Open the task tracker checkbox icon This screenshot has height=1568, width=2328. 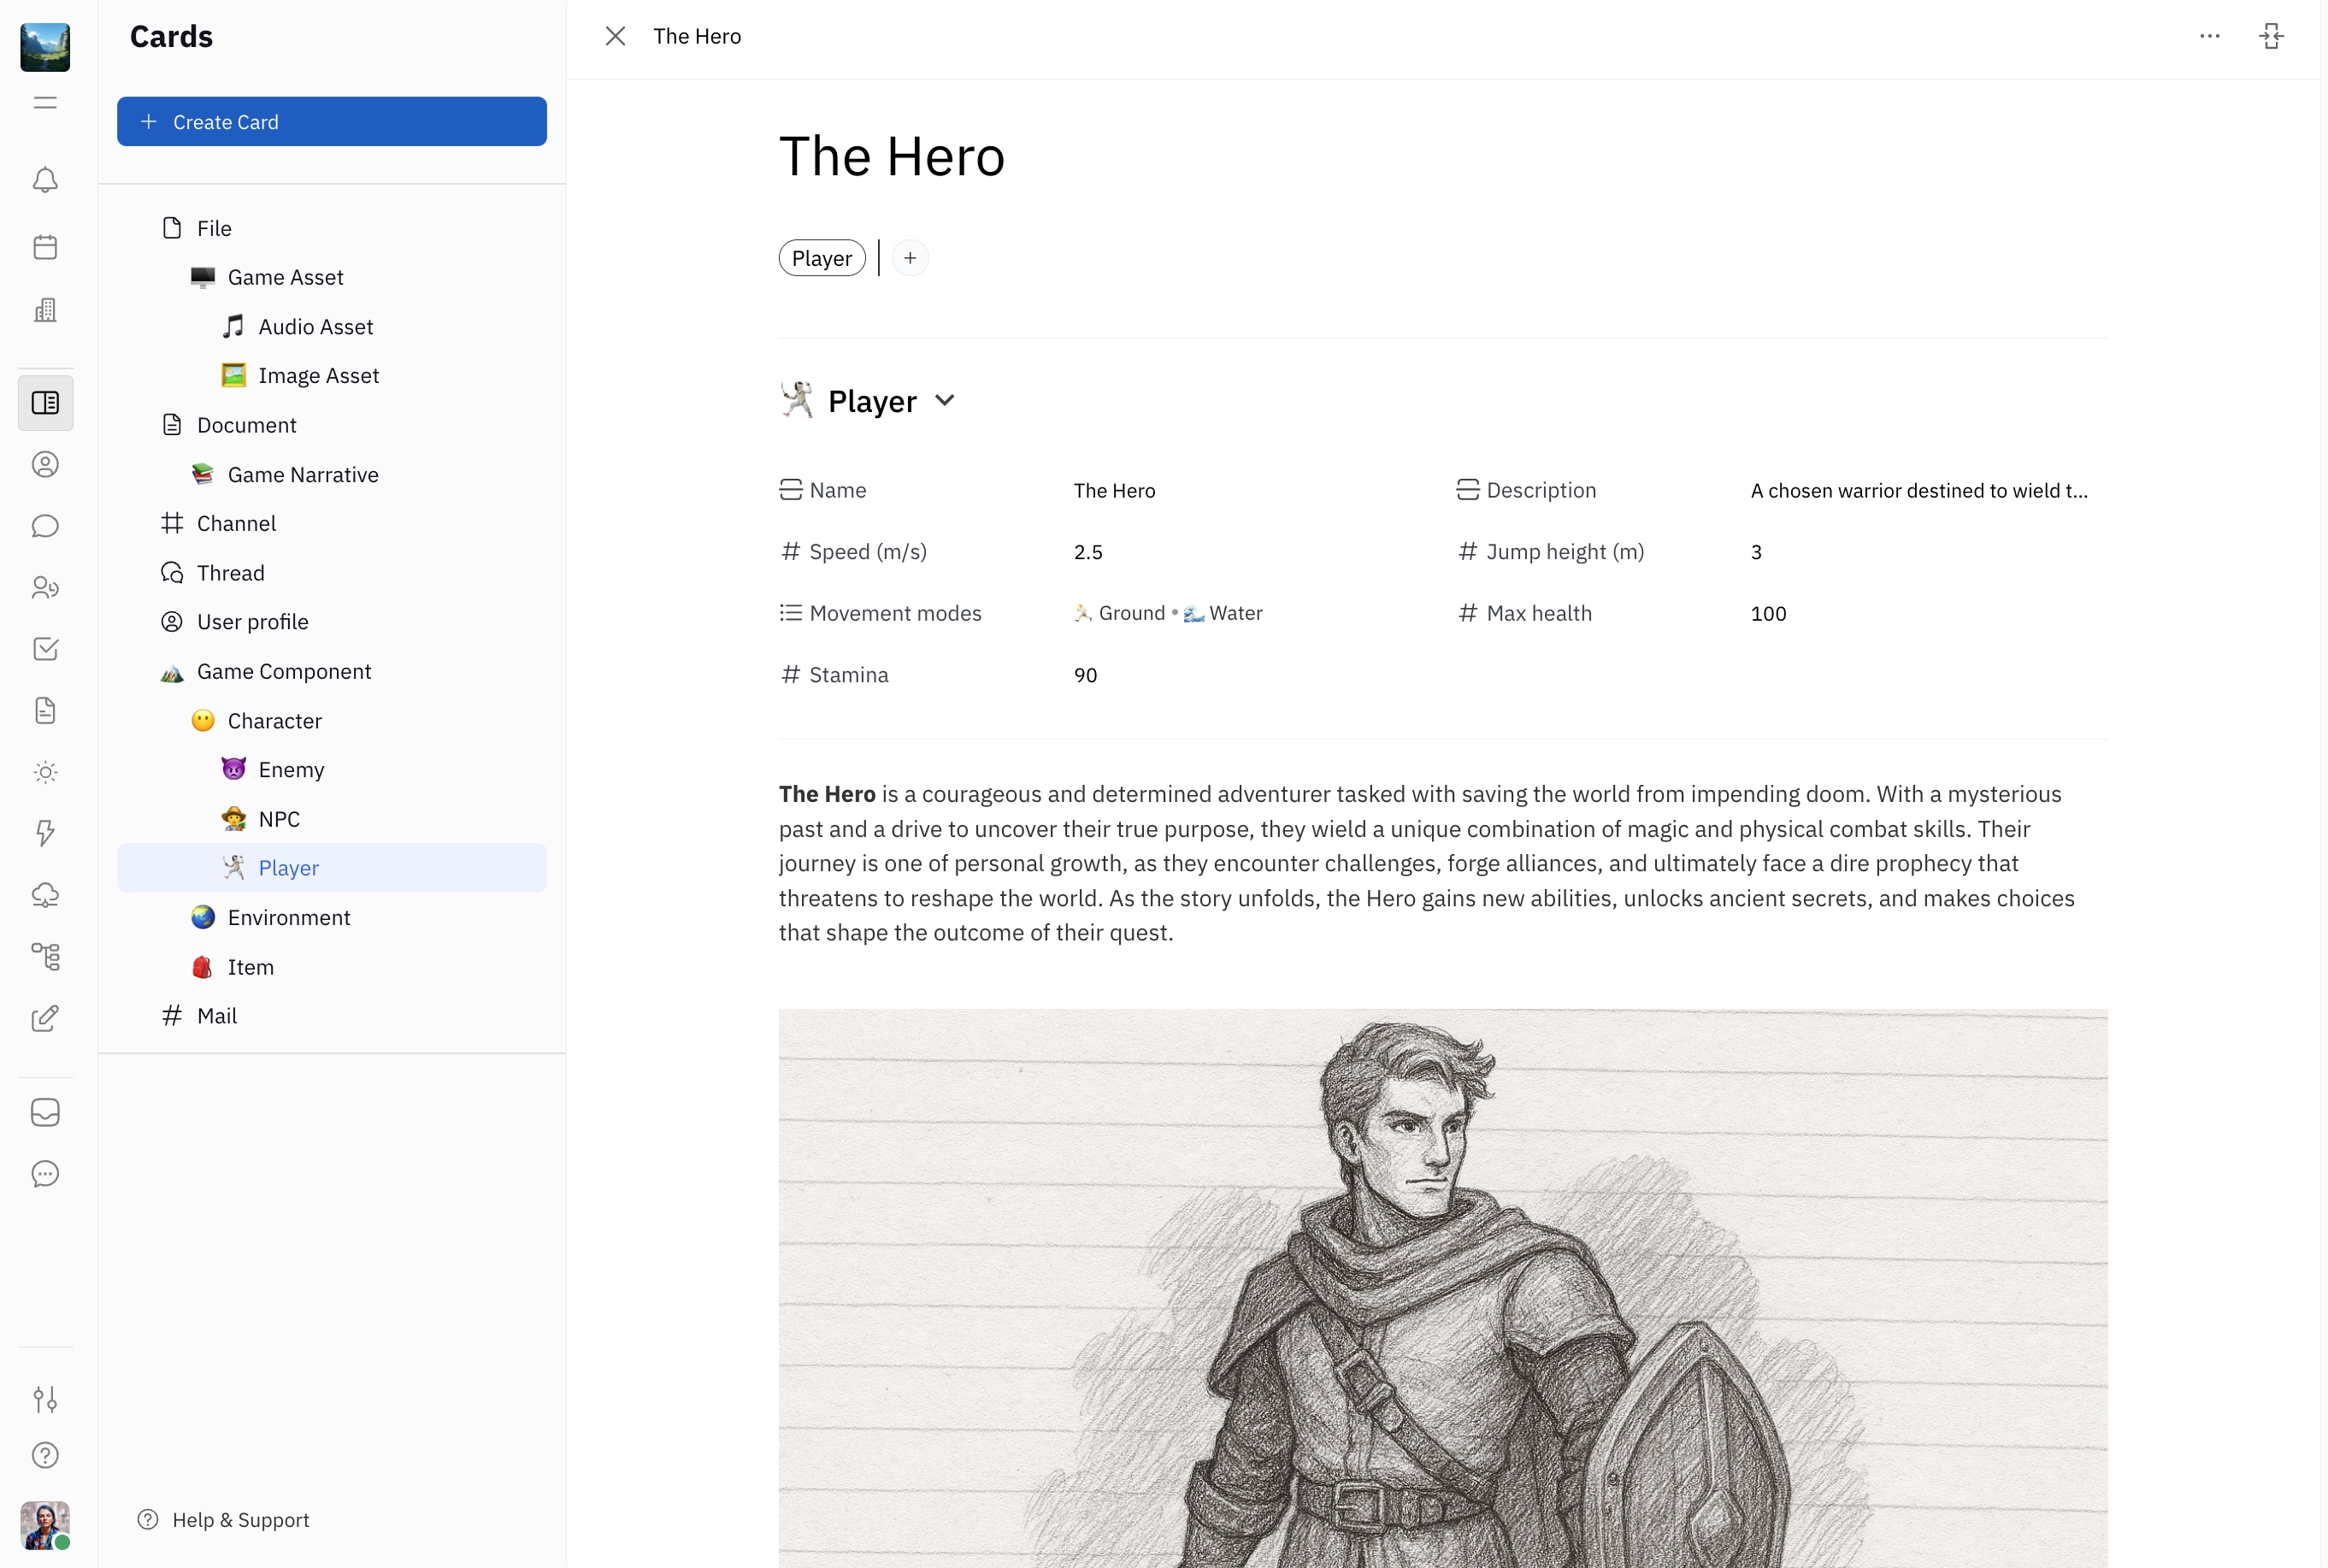point(45,649)
